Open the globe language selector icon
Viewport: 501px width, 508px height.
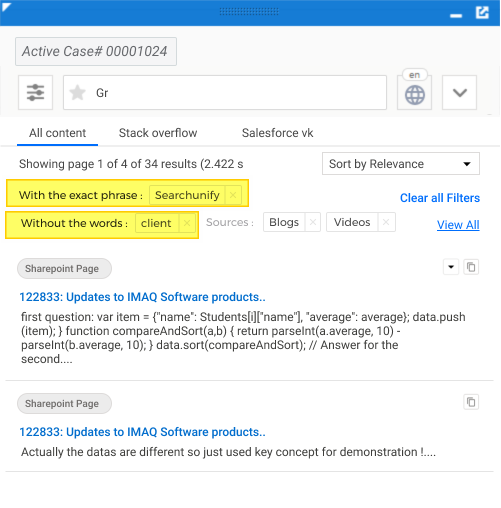(414, 95)
